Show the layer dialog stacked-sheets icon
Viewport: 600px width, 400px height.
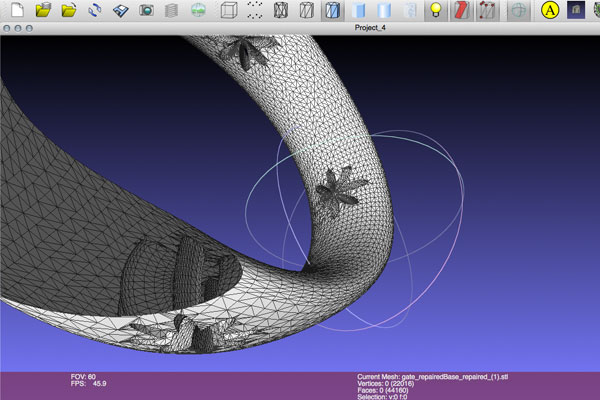click(x=171, y=10)
